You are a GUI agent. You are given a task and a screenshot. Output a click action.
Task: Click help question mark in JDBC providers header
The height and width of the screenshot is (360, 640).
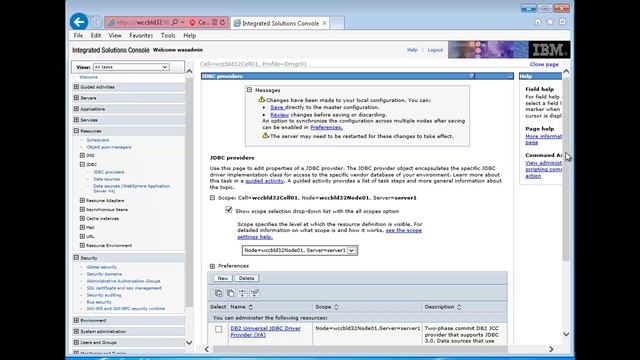pos(471,76)
